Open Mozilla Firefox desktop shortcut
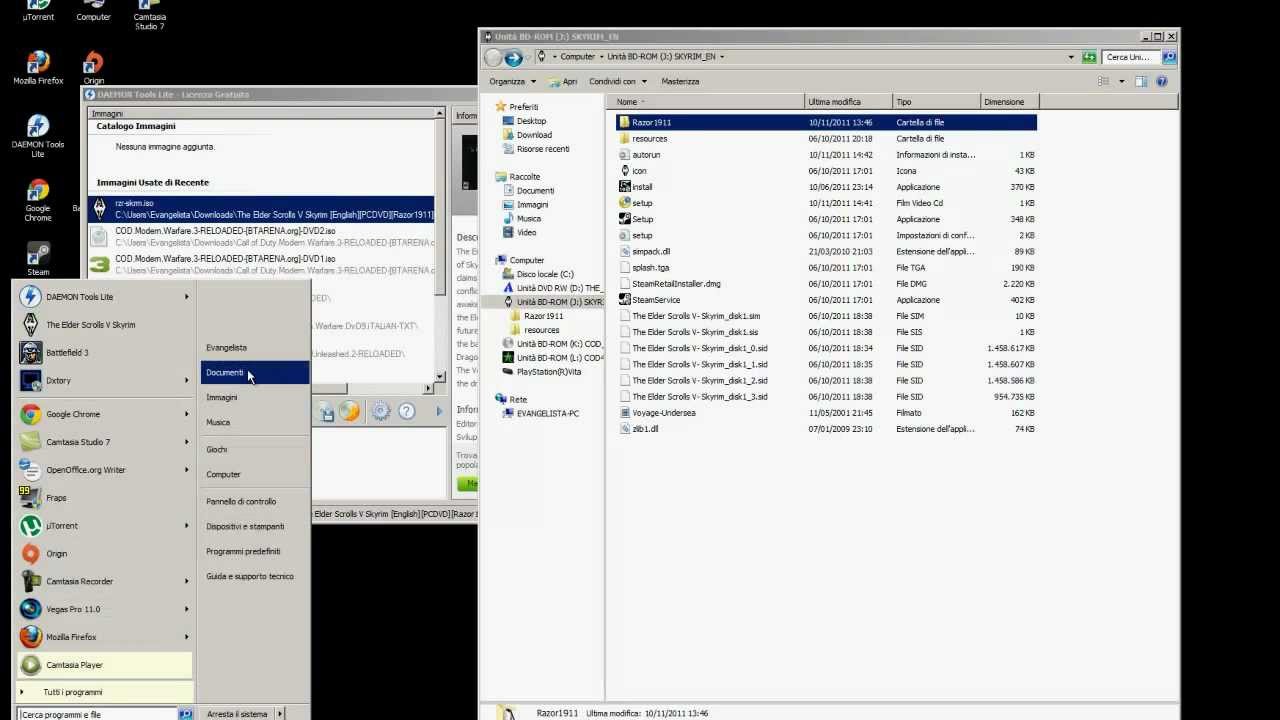The width and height of the screenshot is (1280, 720). pos(38,68)
